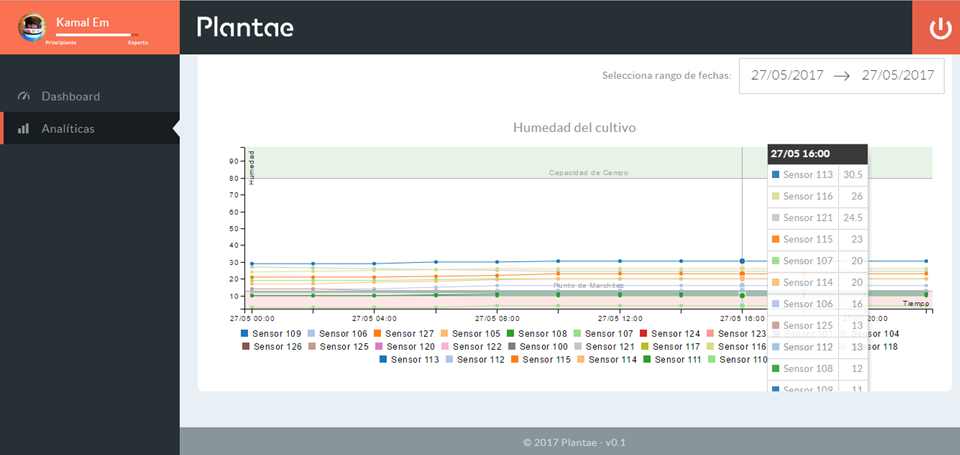Click the Plantae logo
Viewport: 960px width, 455px height.
tap(245, 27)
